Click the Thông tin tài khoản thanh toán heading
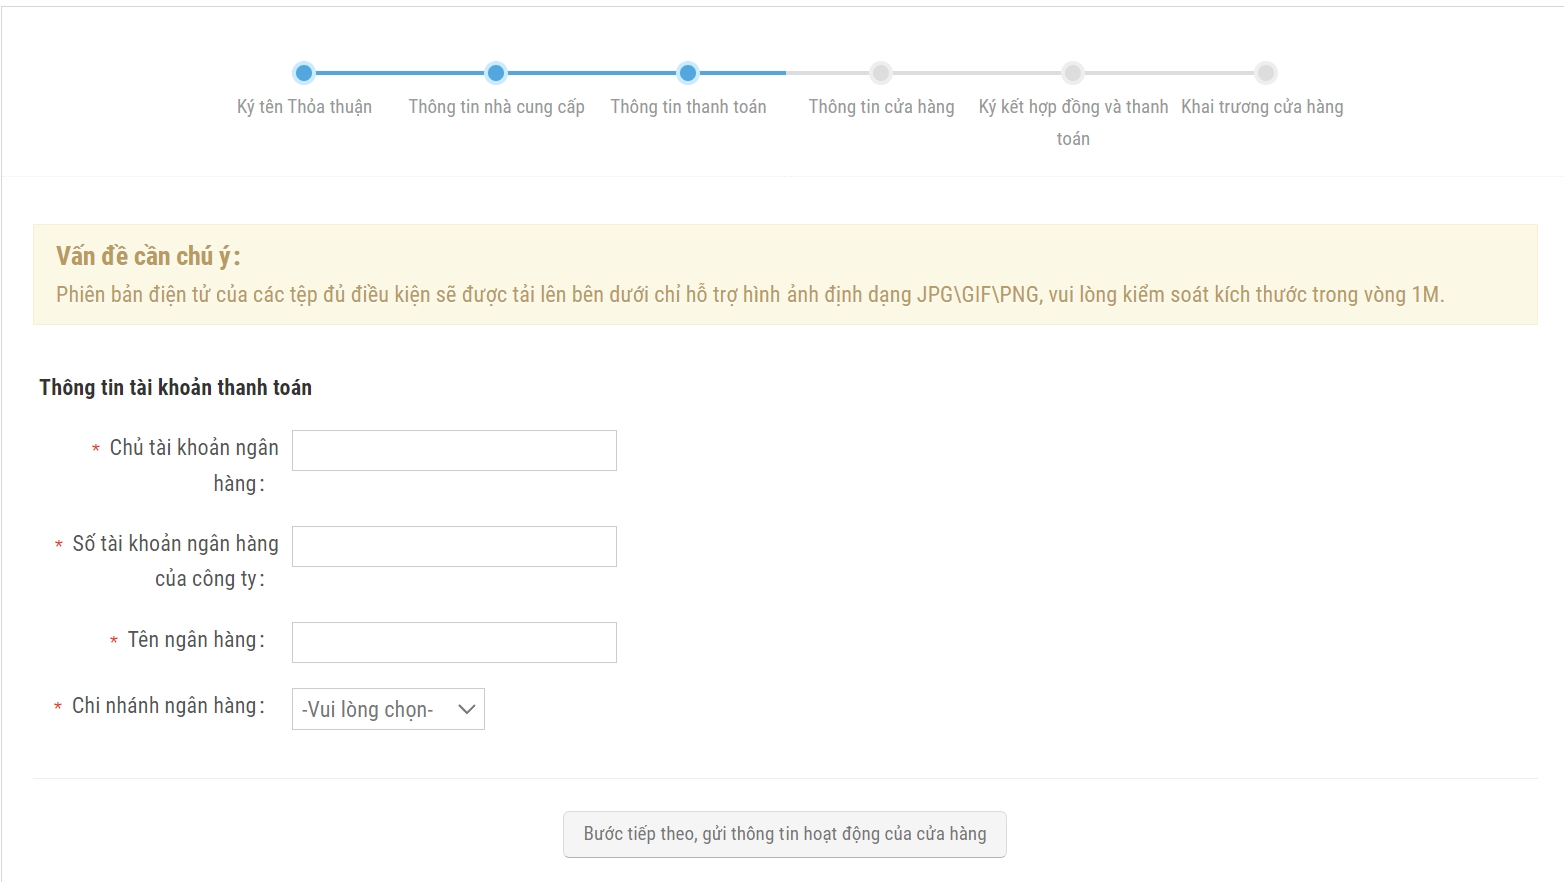1564x882 pixels. point(175,388)
